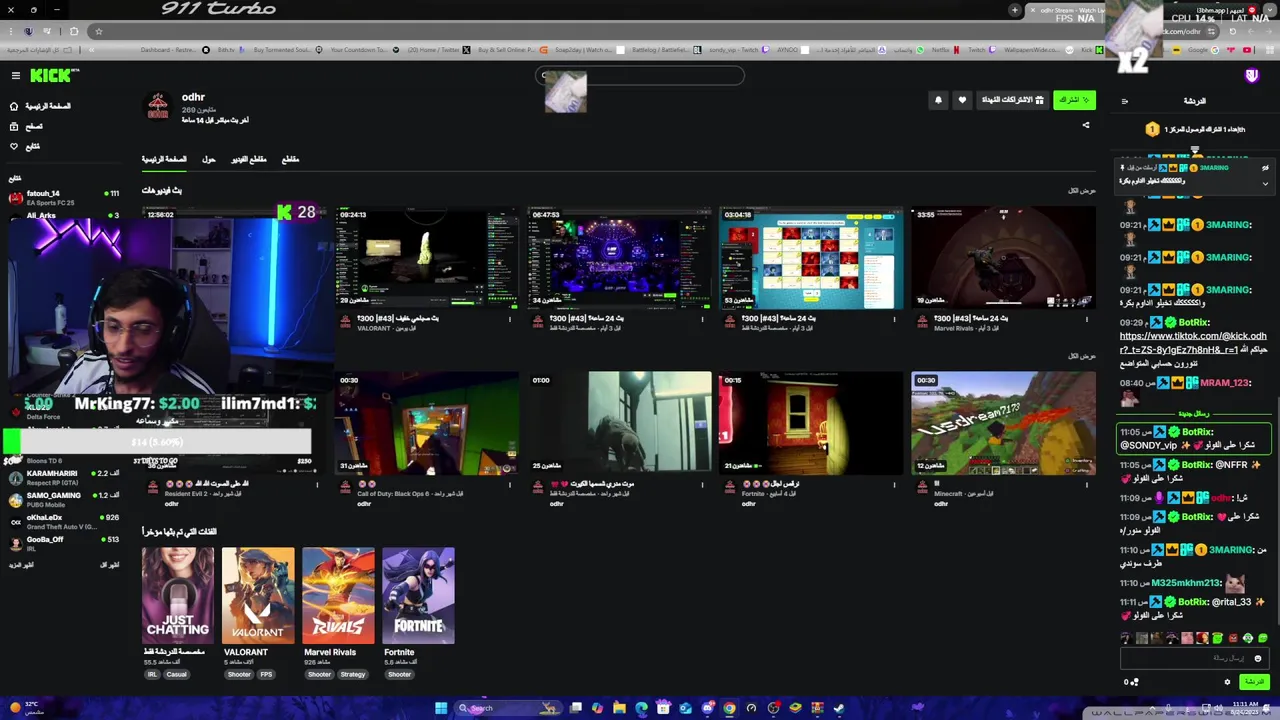Viewport: 1280px width, 720px height.
Task: Open the emoji picker in the chat input
Action: 1258,658
